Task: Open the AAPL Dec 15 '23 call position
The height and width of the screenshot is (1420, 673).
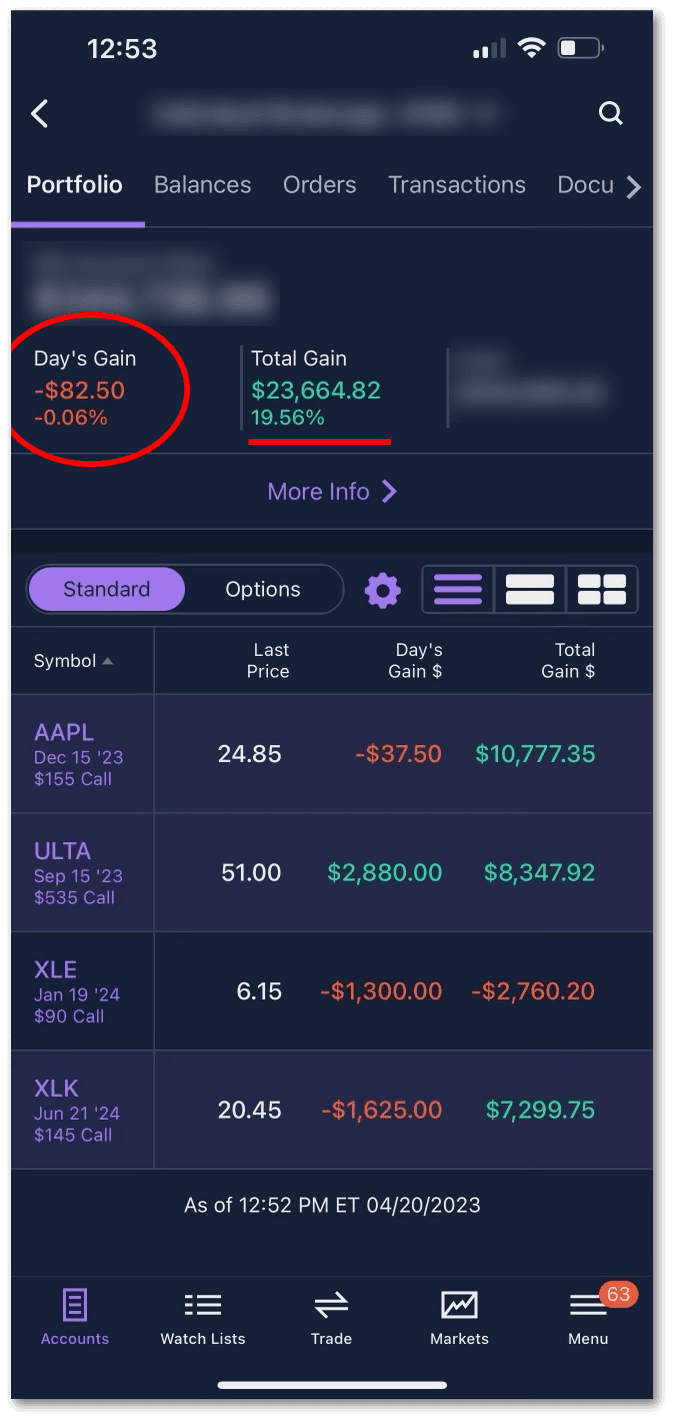Action: point(80,754)
